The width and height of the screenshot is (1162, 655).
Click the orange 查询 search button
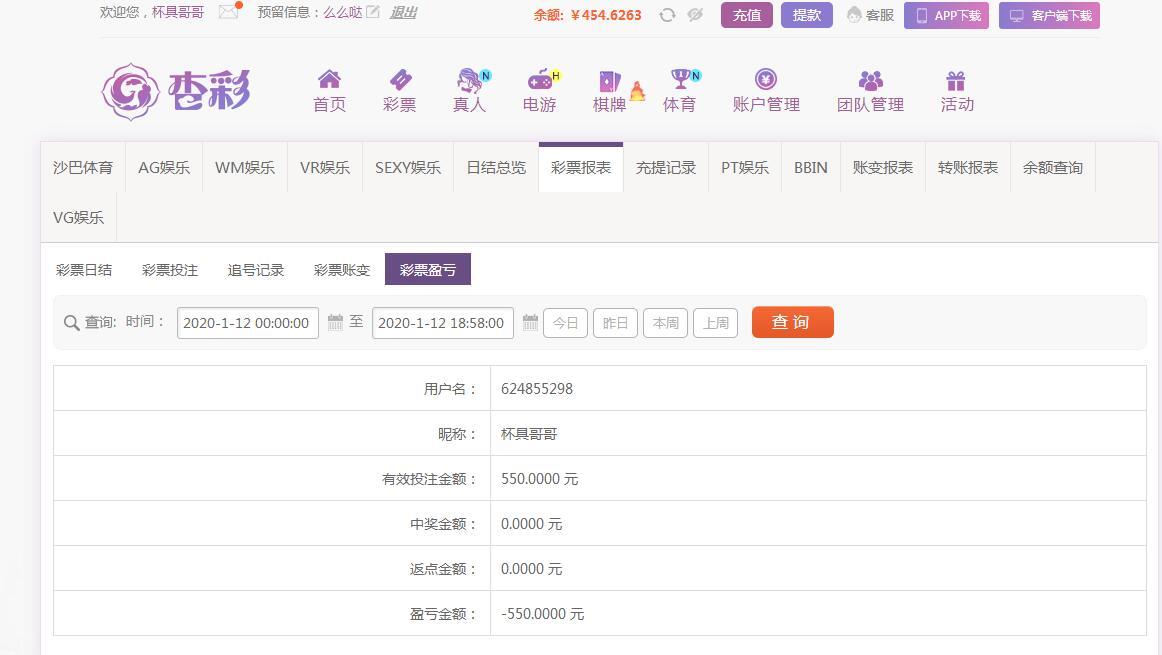792,322
